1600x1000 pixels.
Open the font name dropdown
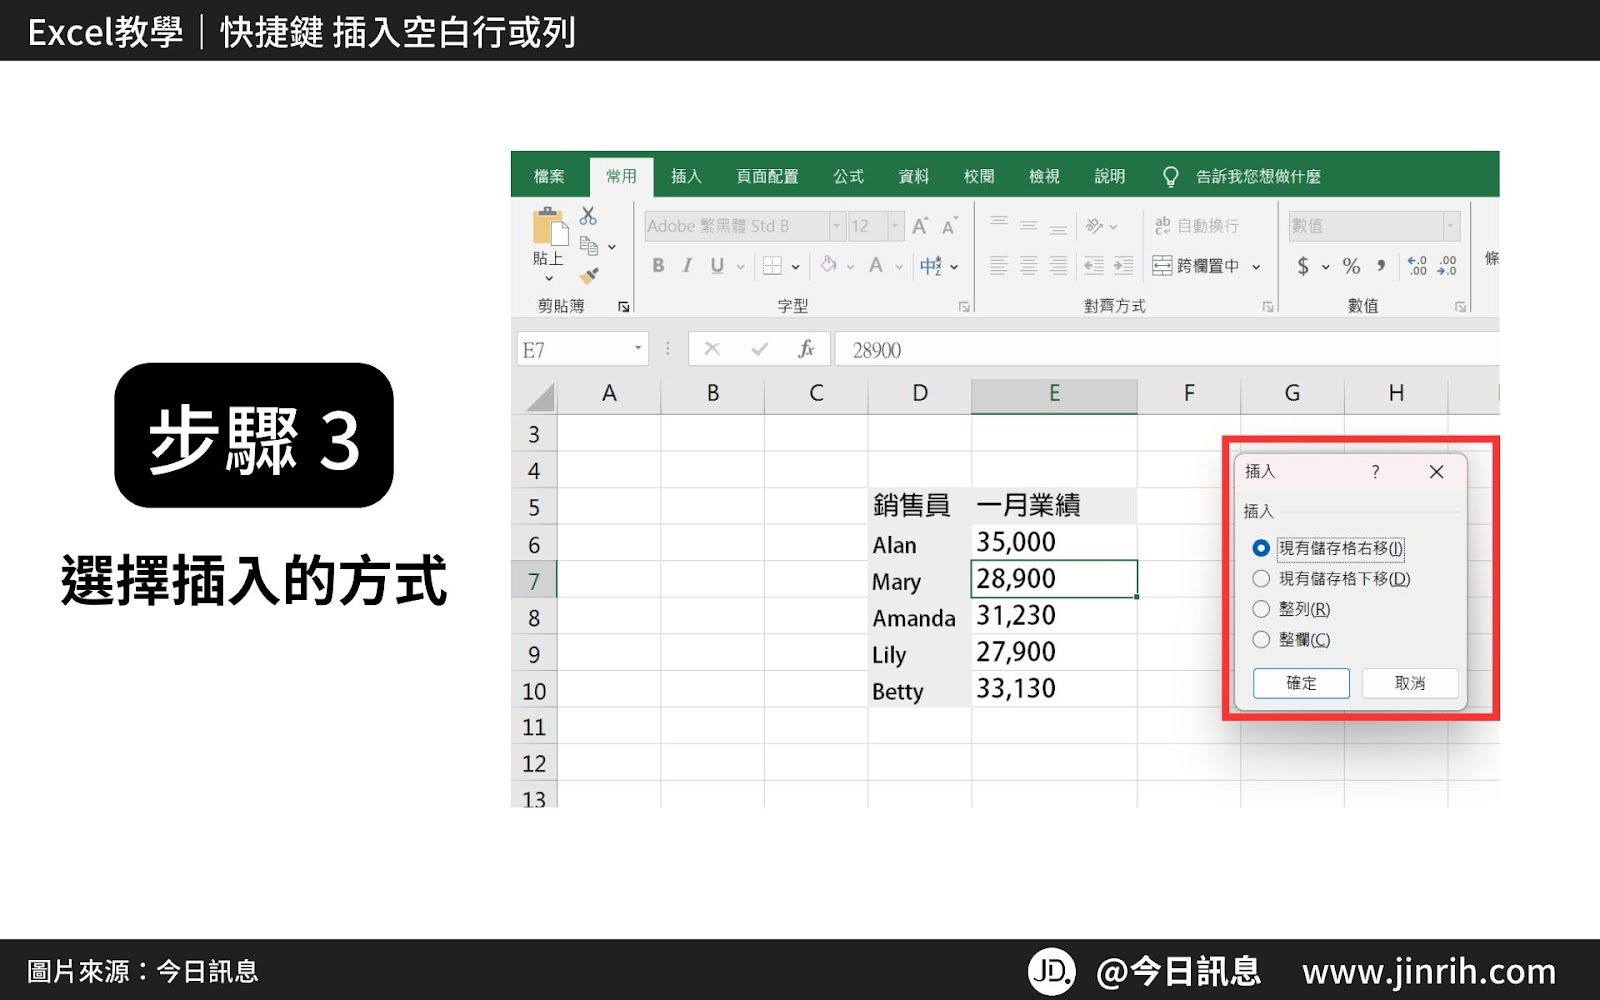(x=837, y=226)
